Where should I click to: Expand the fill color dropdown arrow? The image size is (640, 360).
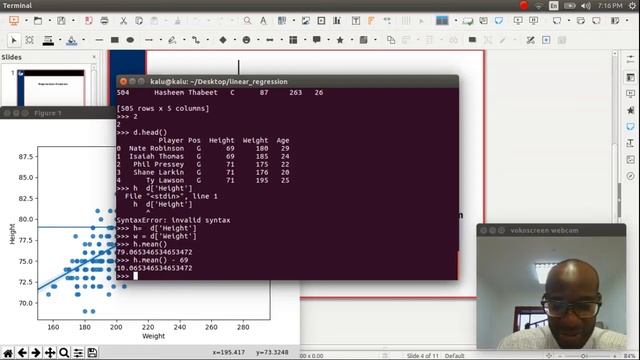84,40
